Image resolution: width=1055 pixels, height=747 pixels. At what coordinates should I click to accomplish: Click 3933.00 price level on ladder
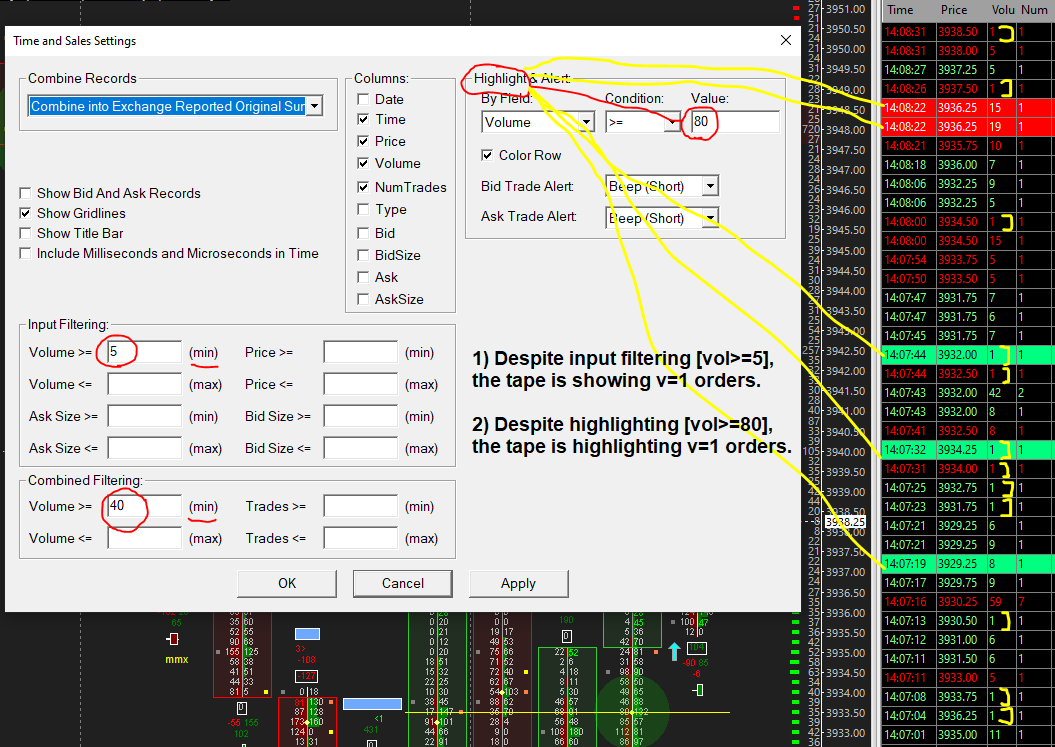[x=845, y=733]
